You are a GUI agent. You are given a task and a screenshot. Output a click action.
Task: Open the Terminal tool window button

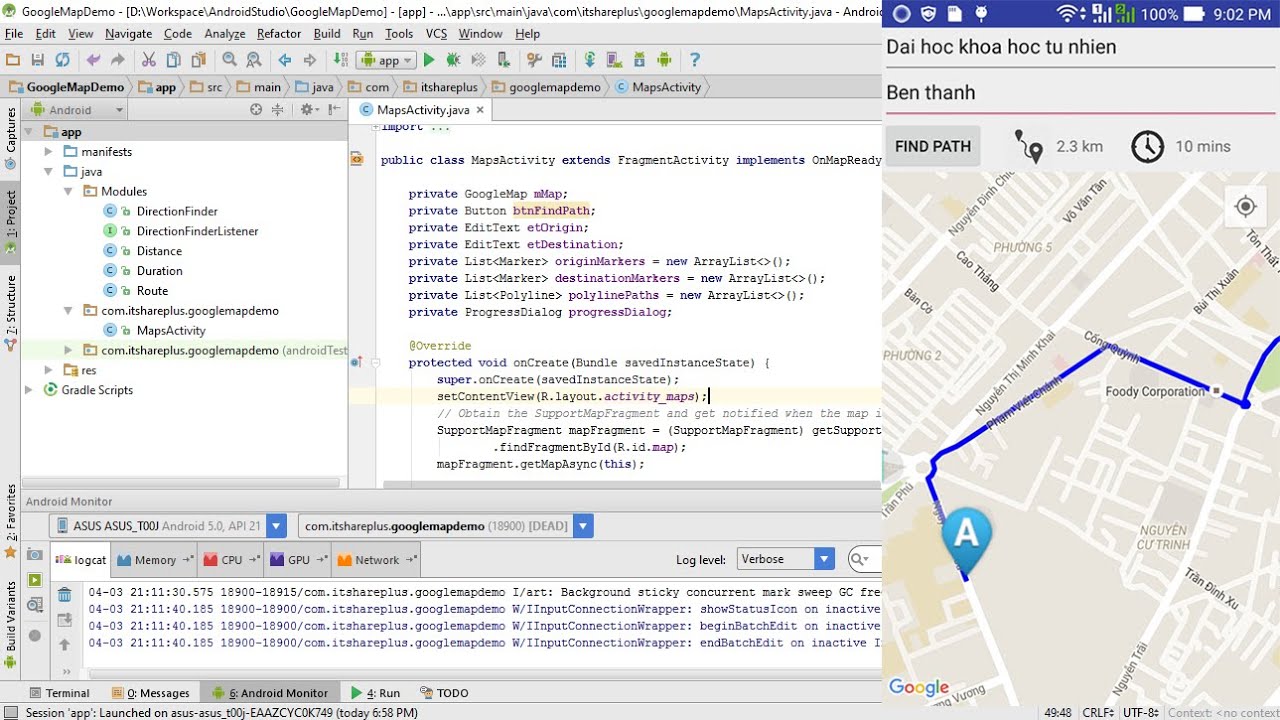click(x=58, y=693)
